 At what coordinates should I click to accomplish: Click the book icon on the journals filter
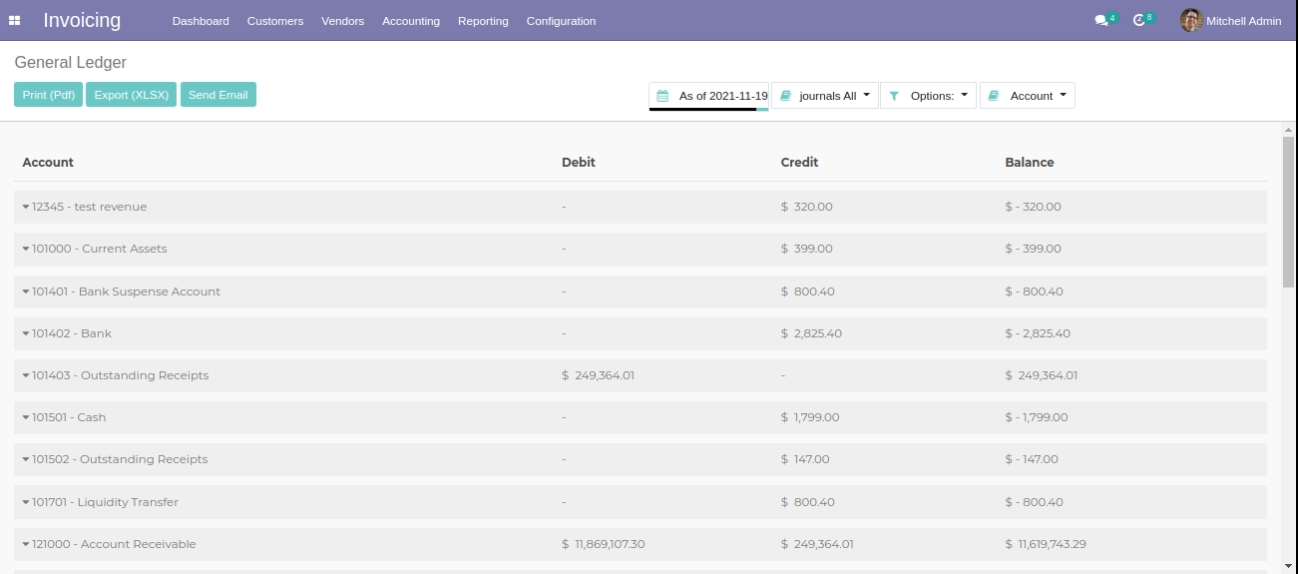pos(786,96)
